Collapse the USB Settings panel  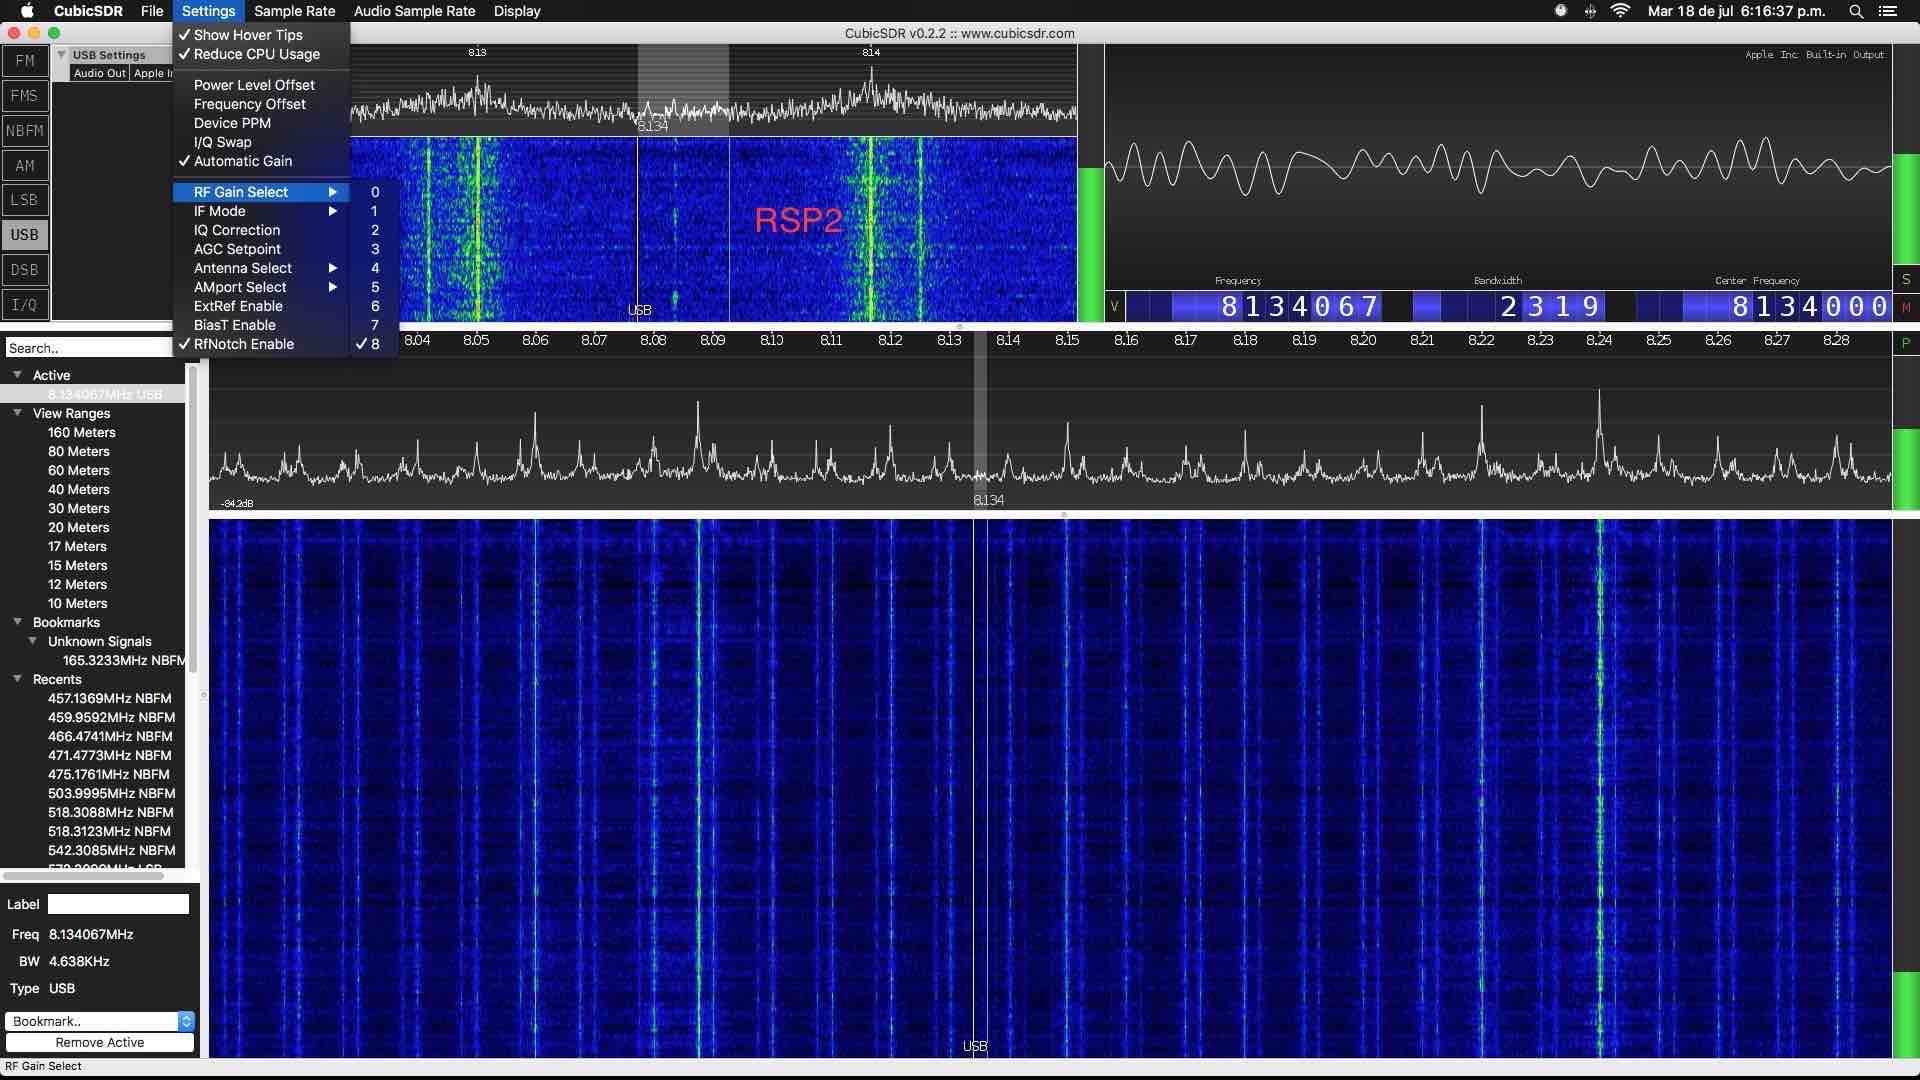(62, 55)
